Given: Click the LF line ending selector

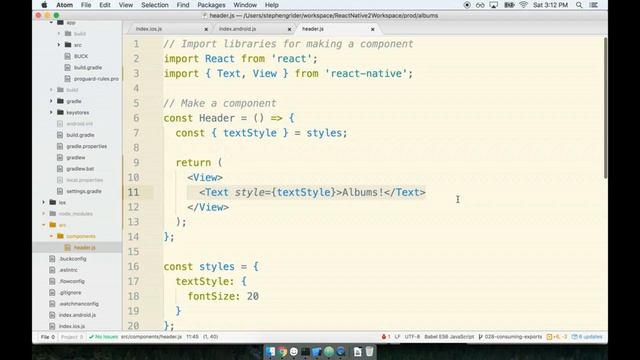Looking at the screenshot, I should point(397,337).
